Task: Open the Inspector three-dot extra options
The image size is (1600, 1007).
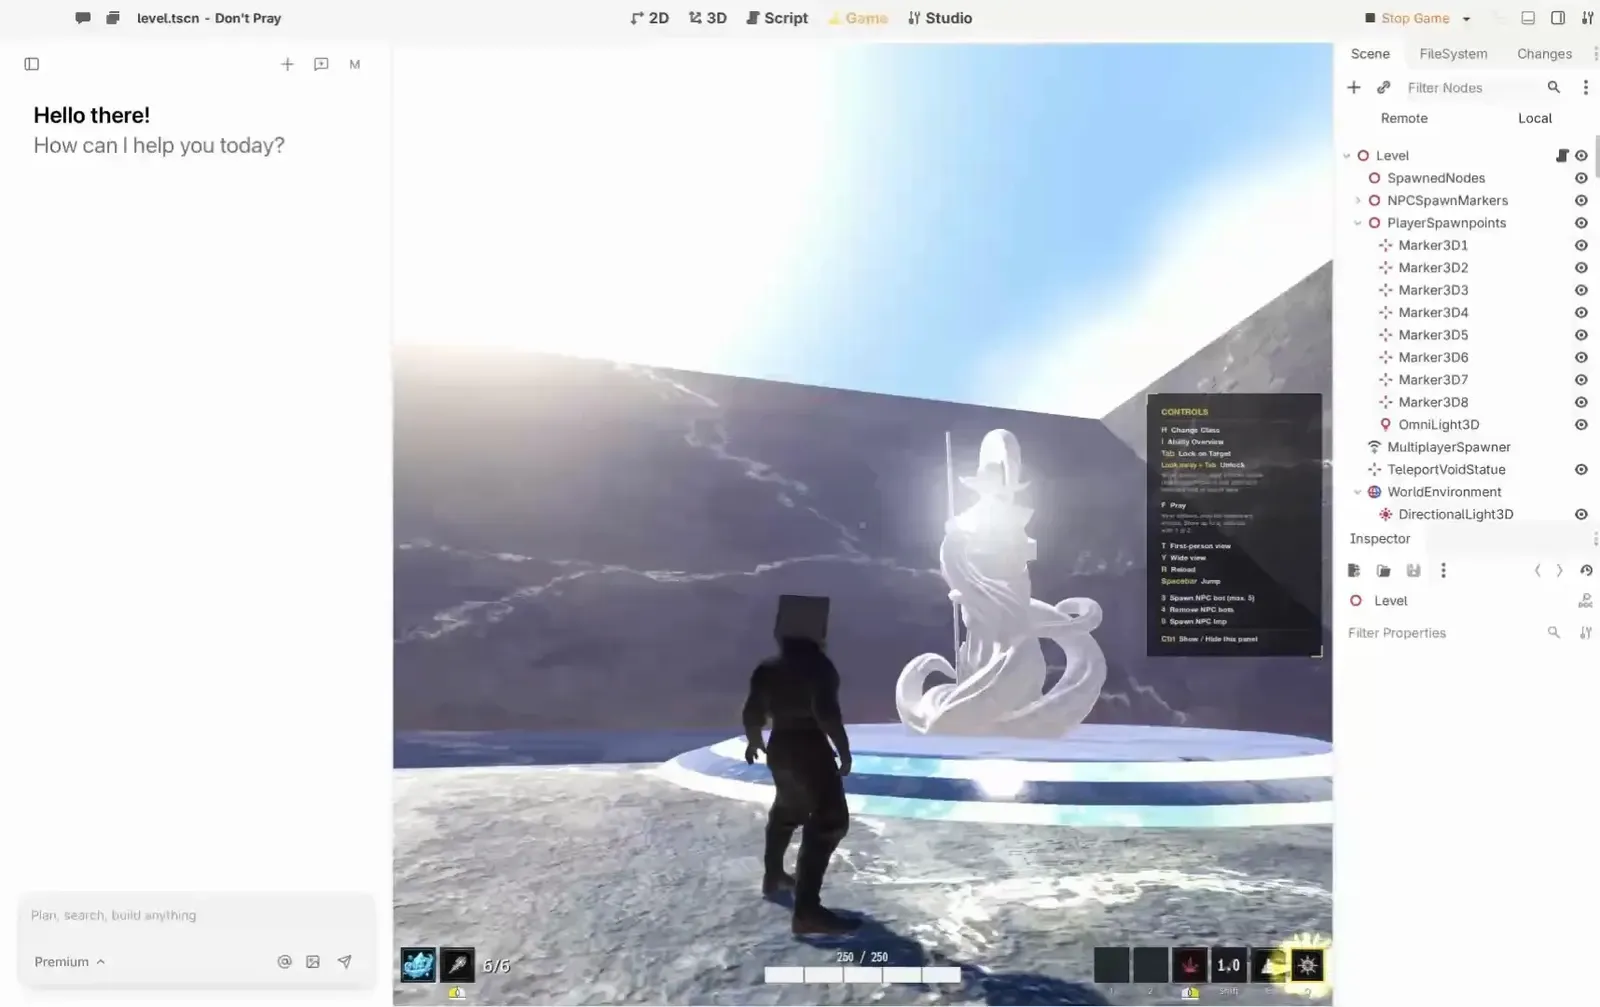Action: pyautogui.click(x=1443, y=570)
